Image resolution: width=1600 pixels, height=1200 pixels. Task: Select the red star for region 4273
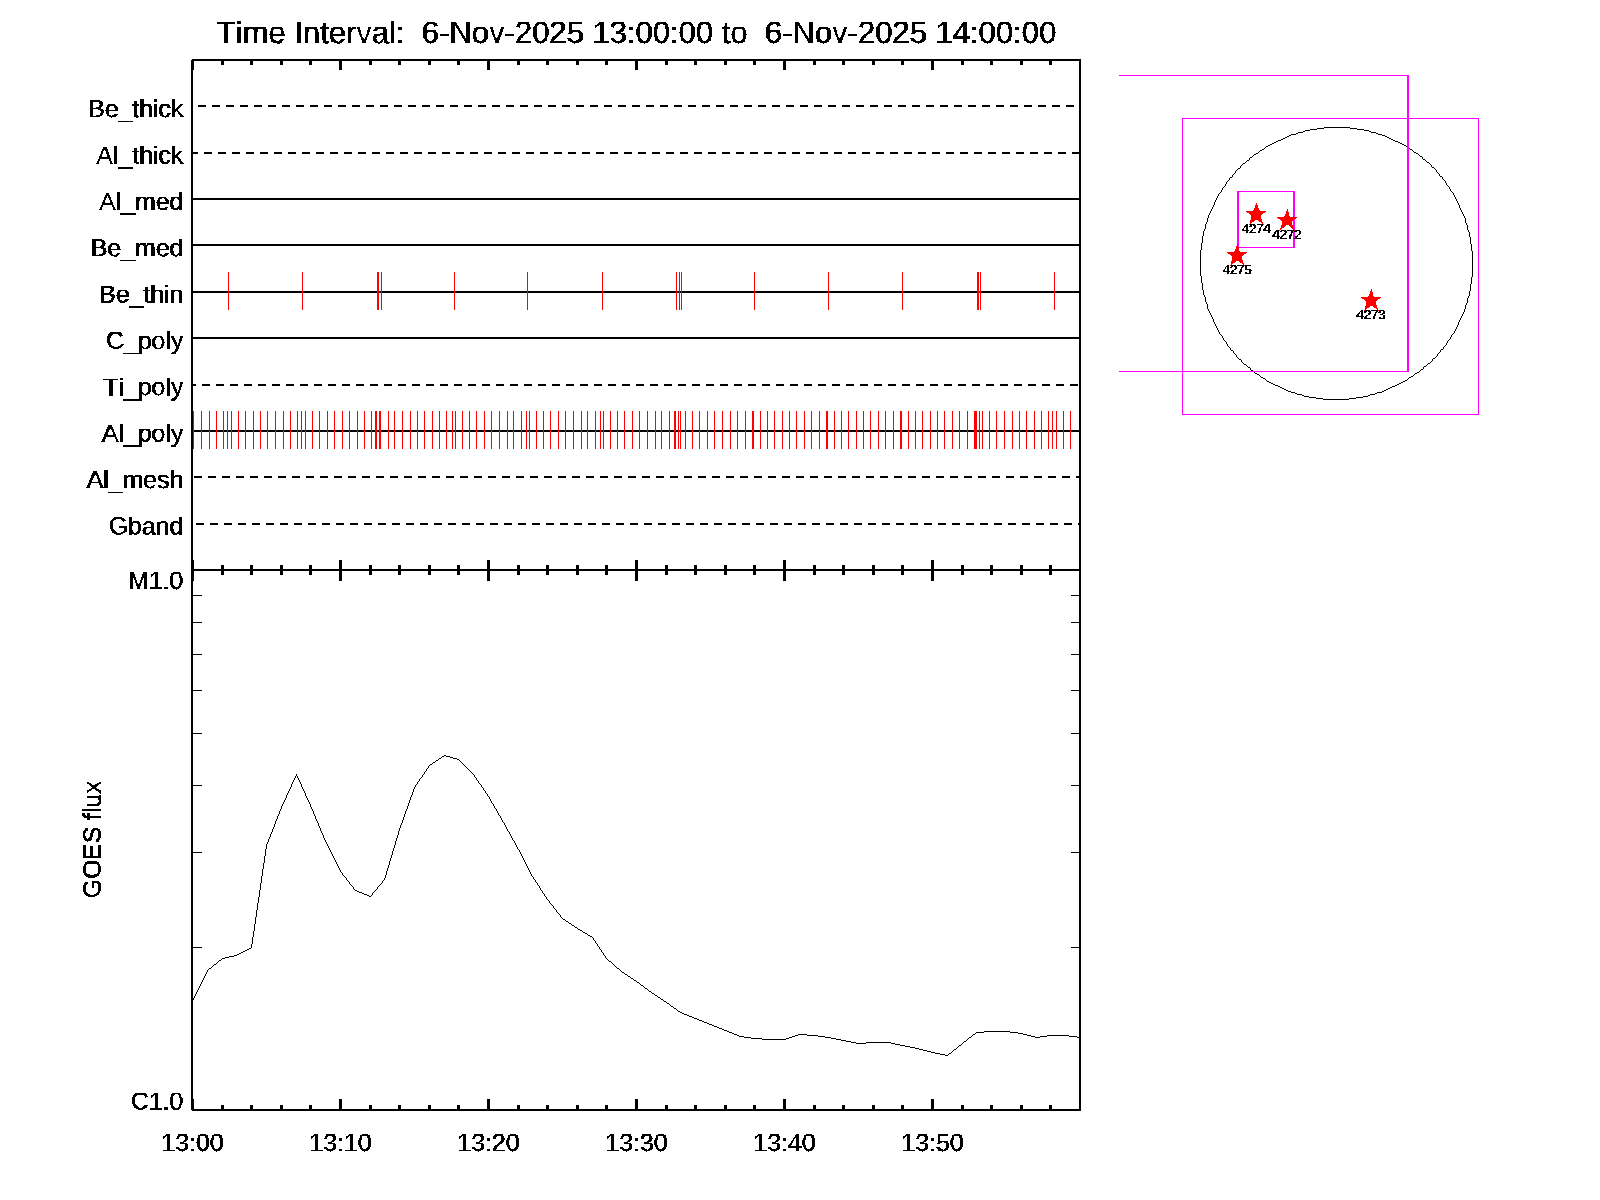coord(1370,301)
